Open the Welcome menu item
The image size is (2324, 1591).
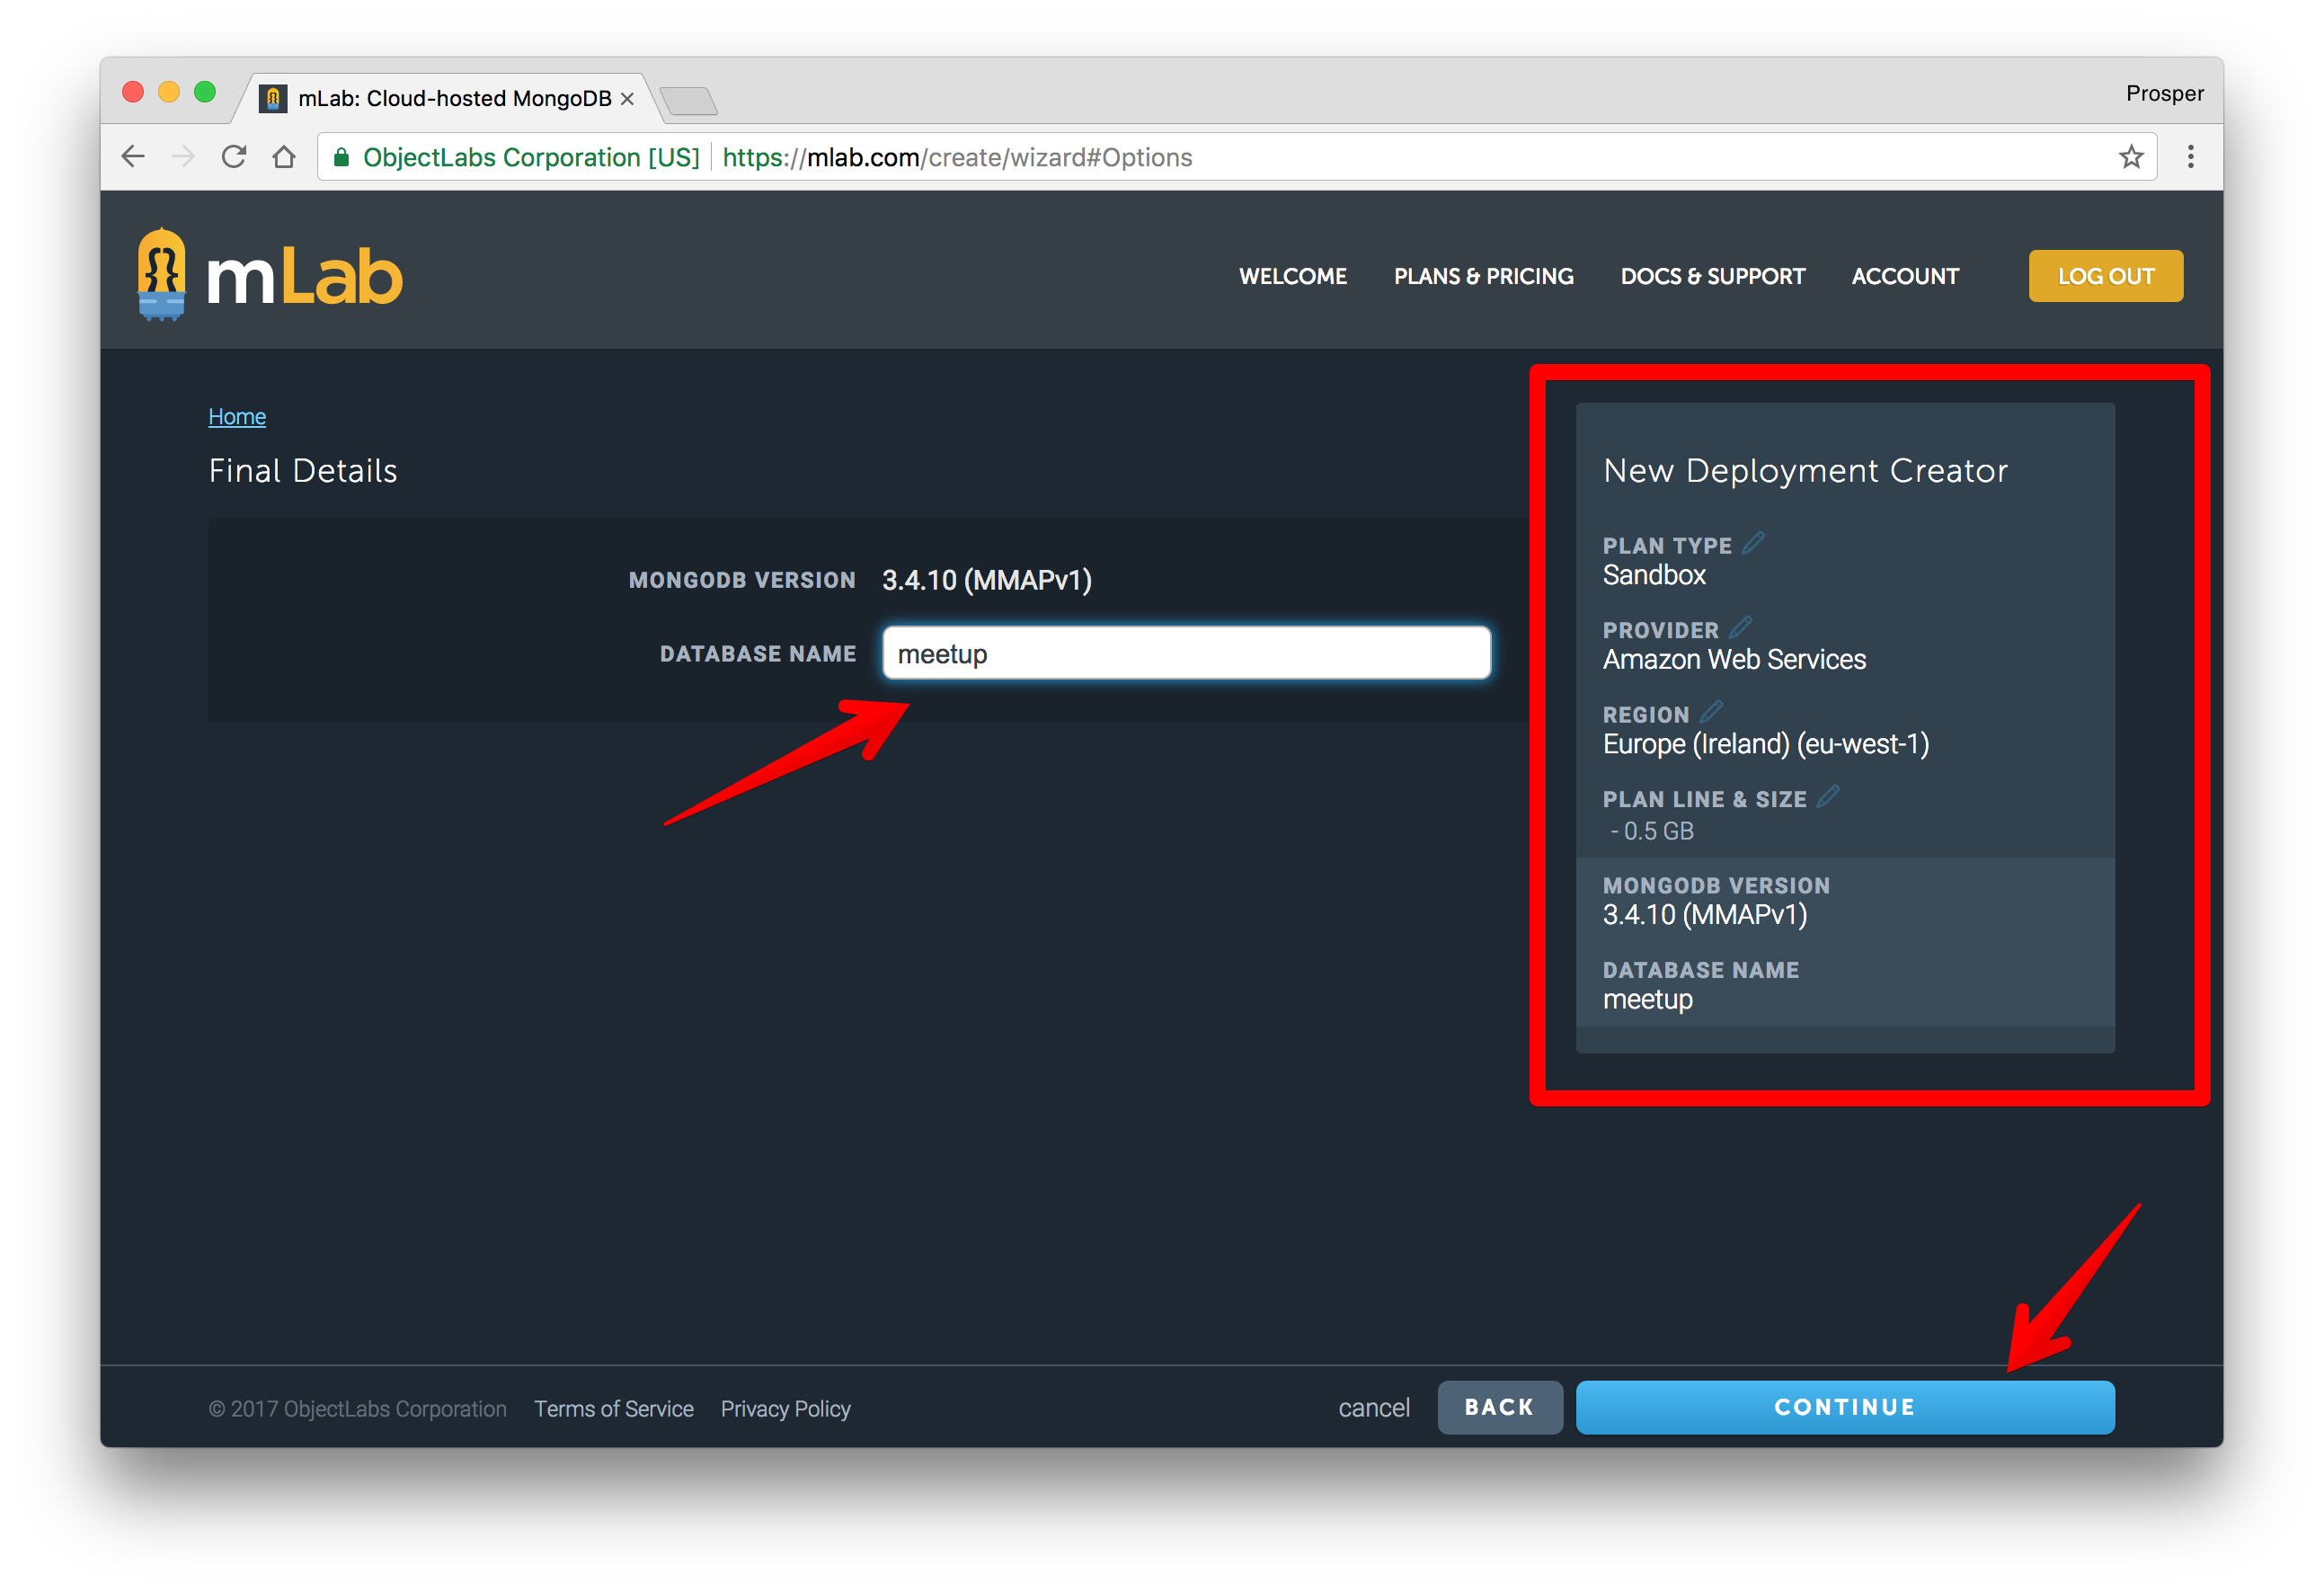(1293, 276)
